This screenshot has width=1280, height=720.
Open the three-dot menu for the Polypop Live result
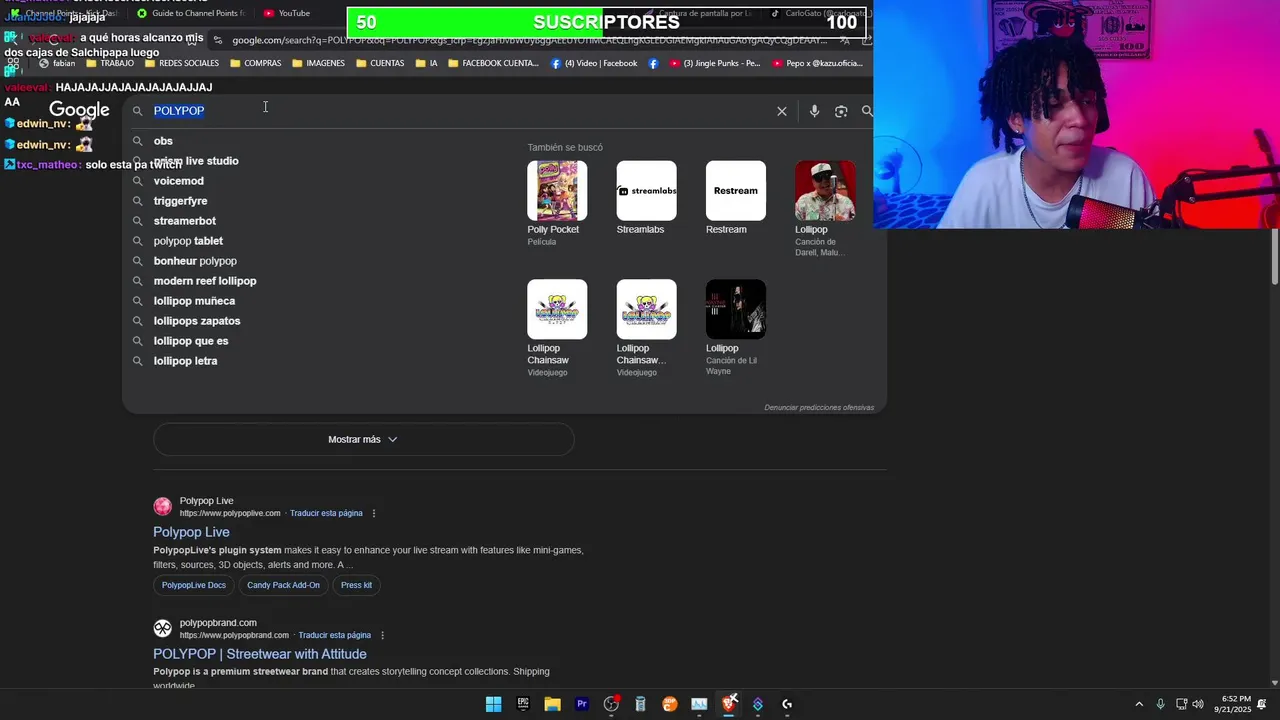(374, 513)
